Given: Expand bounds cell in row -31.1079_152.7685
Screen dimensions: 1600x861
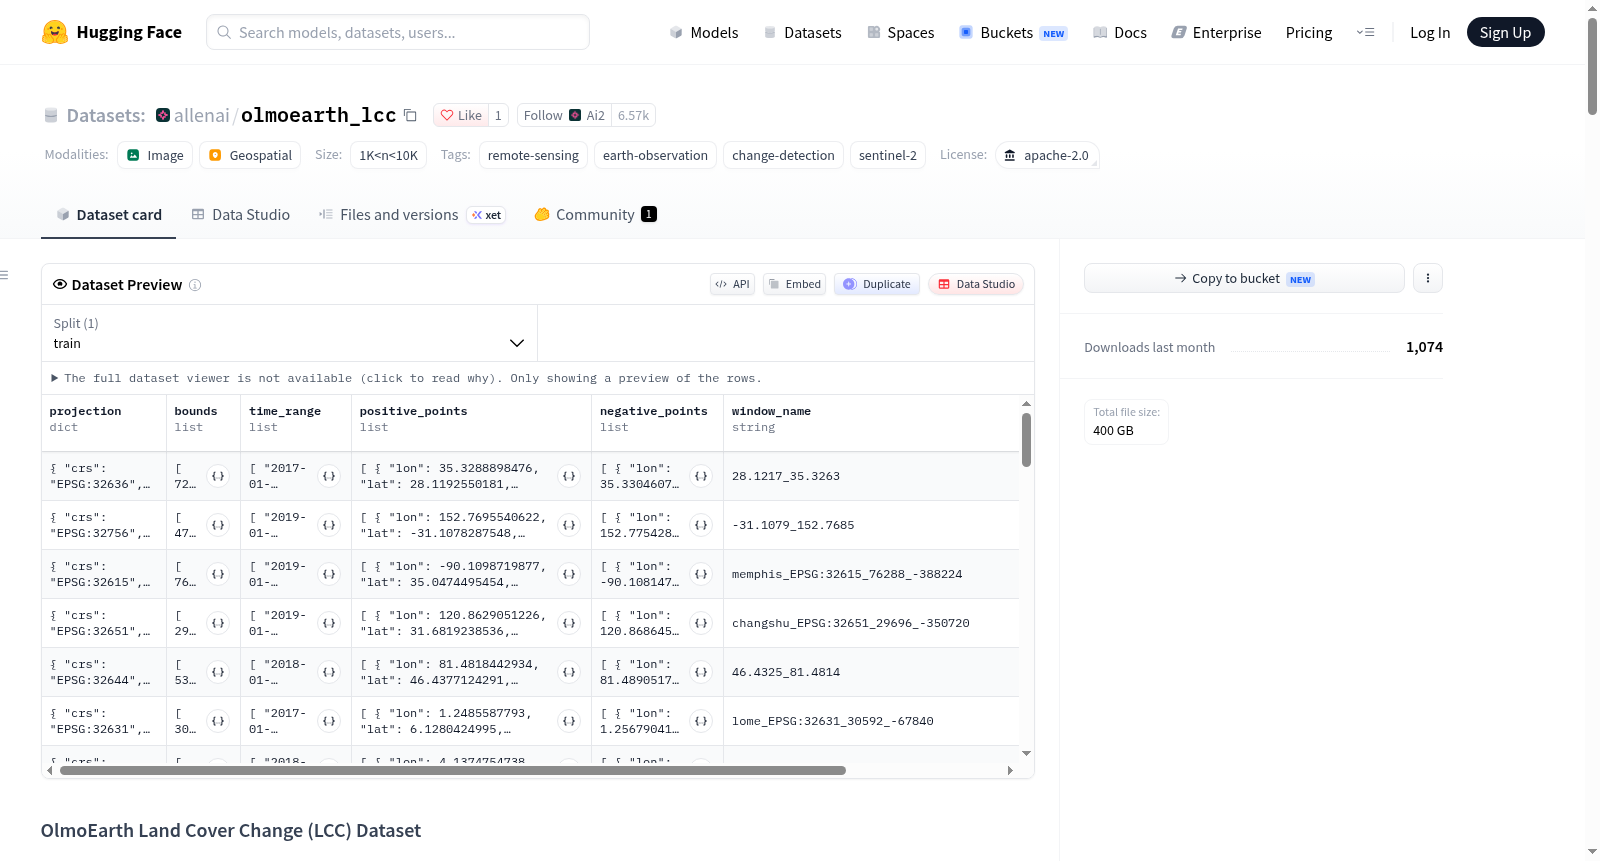Looking at the screenshot, I should [x=218, y=525].
